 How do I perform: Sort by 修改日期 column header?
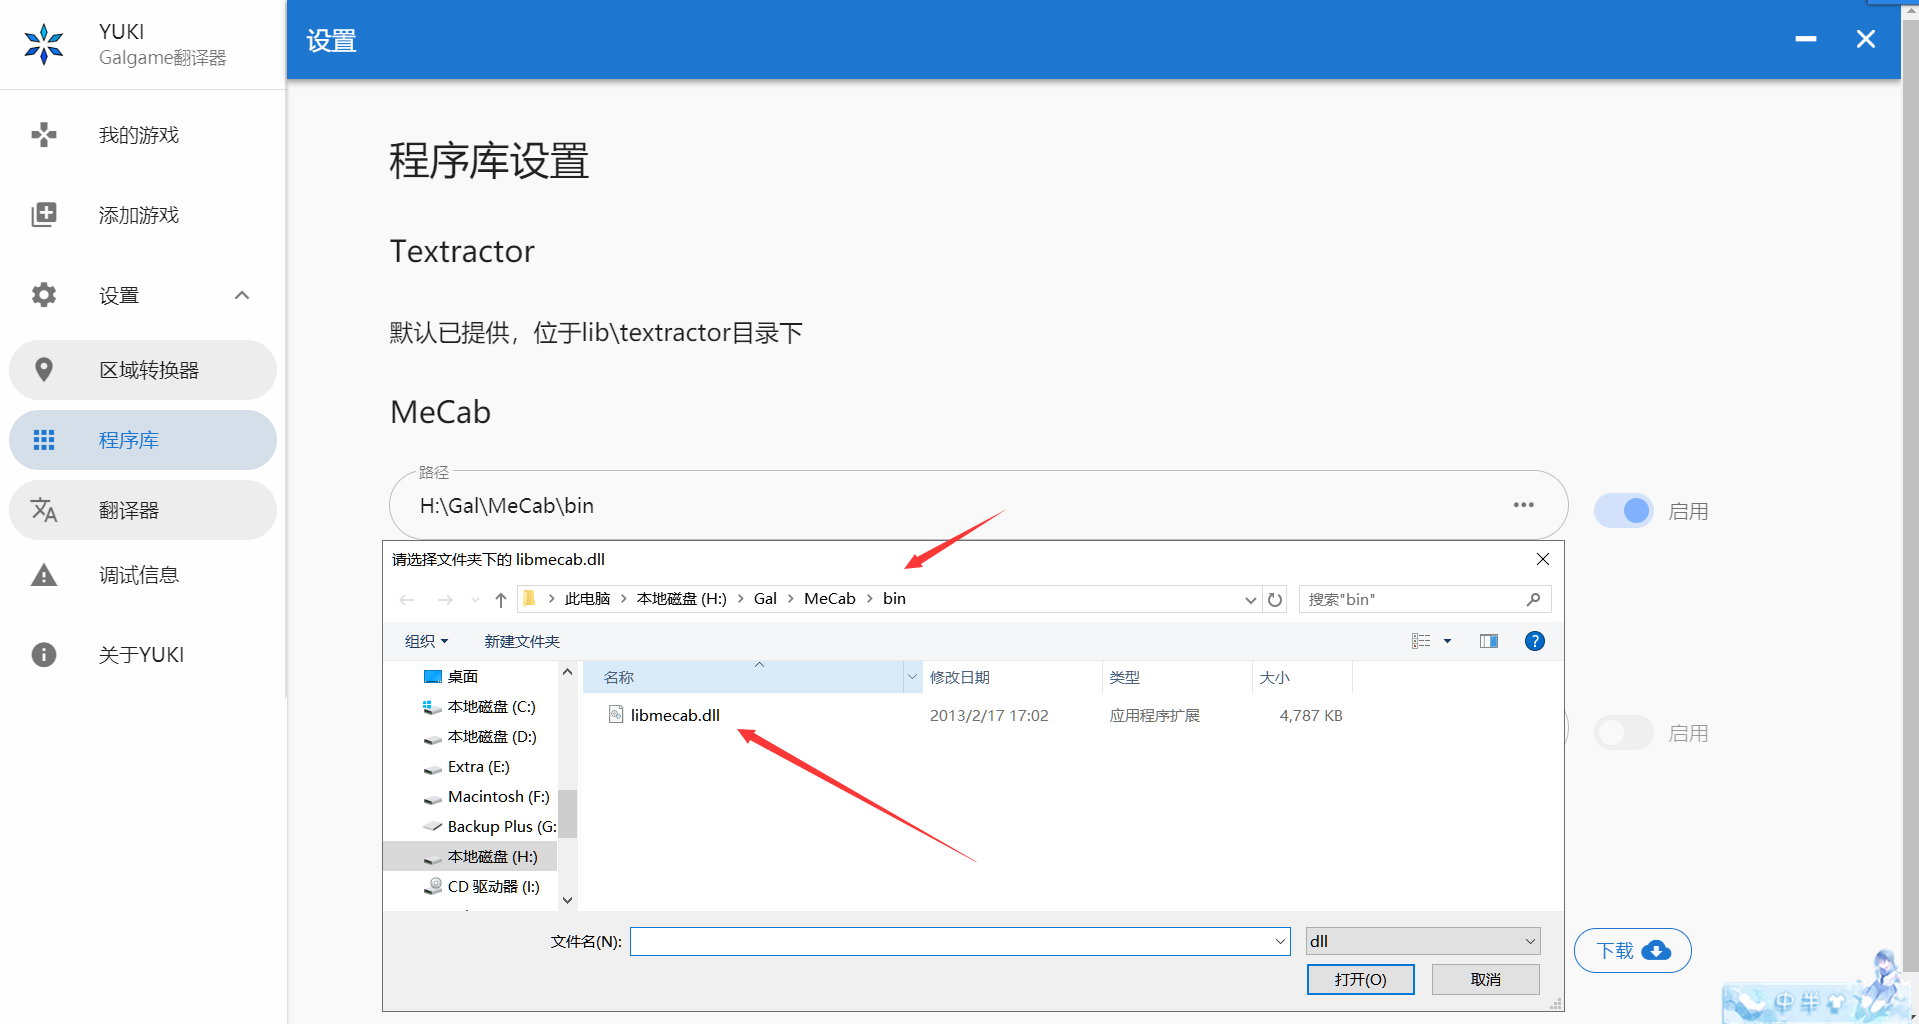(x=1012, y=677)
